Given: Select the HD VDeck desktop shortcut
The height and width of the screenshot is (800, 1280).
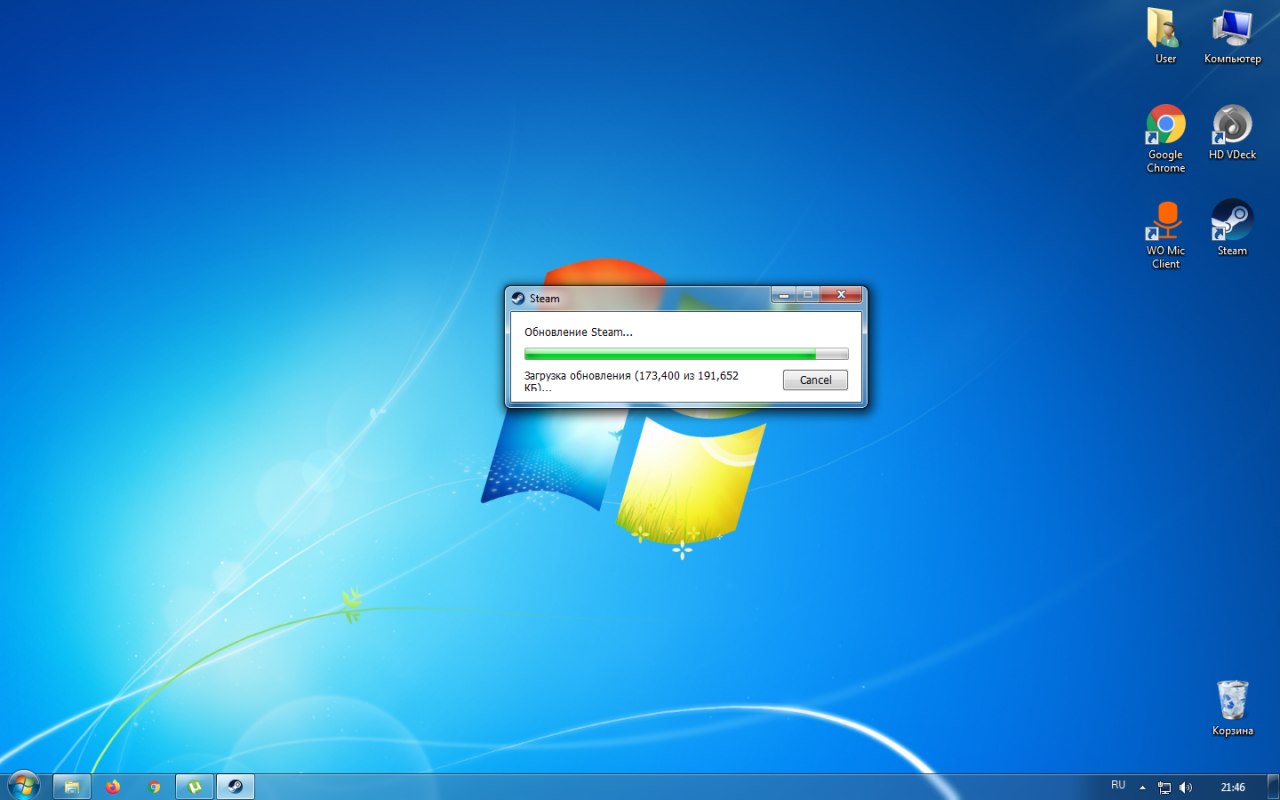Looking at the screenshot, I should pyautogui.click(x=1232, y=132).
